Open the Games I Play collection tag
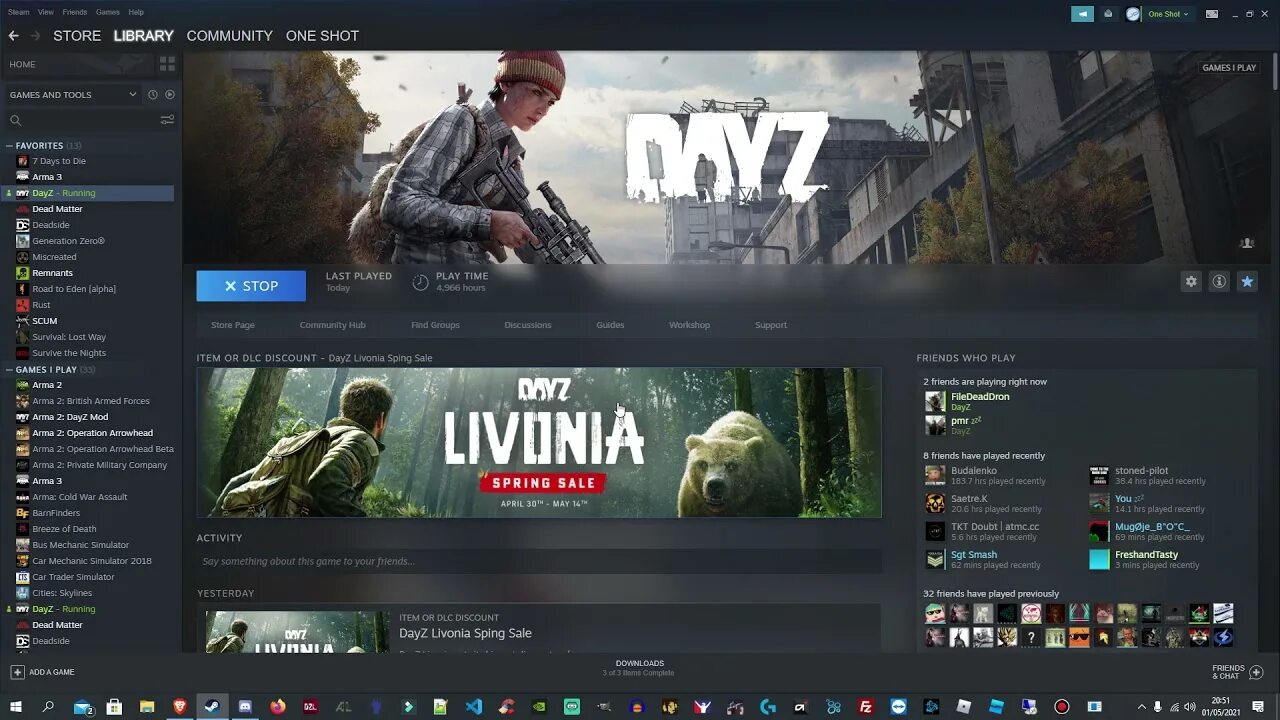 [x=1229, y=68]
